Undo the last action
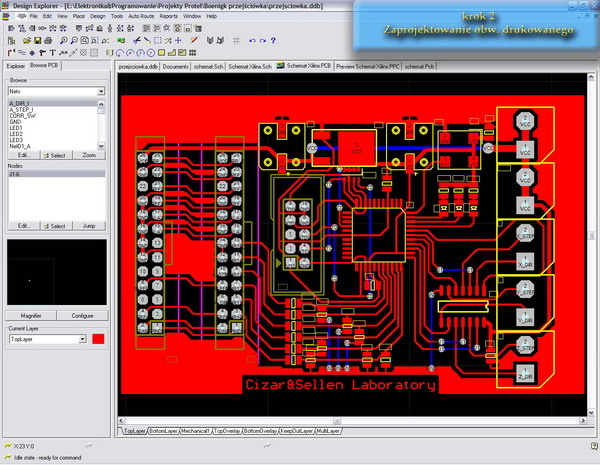This screenshot has width=600, height=465. coord(252,40)
